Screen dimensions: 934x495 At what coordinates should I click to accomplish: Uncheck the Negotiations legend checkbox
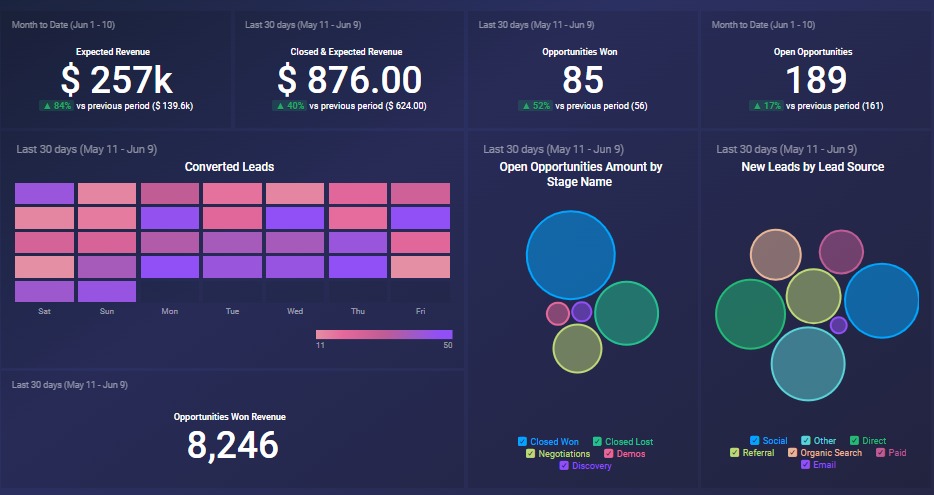click(531, 454)
